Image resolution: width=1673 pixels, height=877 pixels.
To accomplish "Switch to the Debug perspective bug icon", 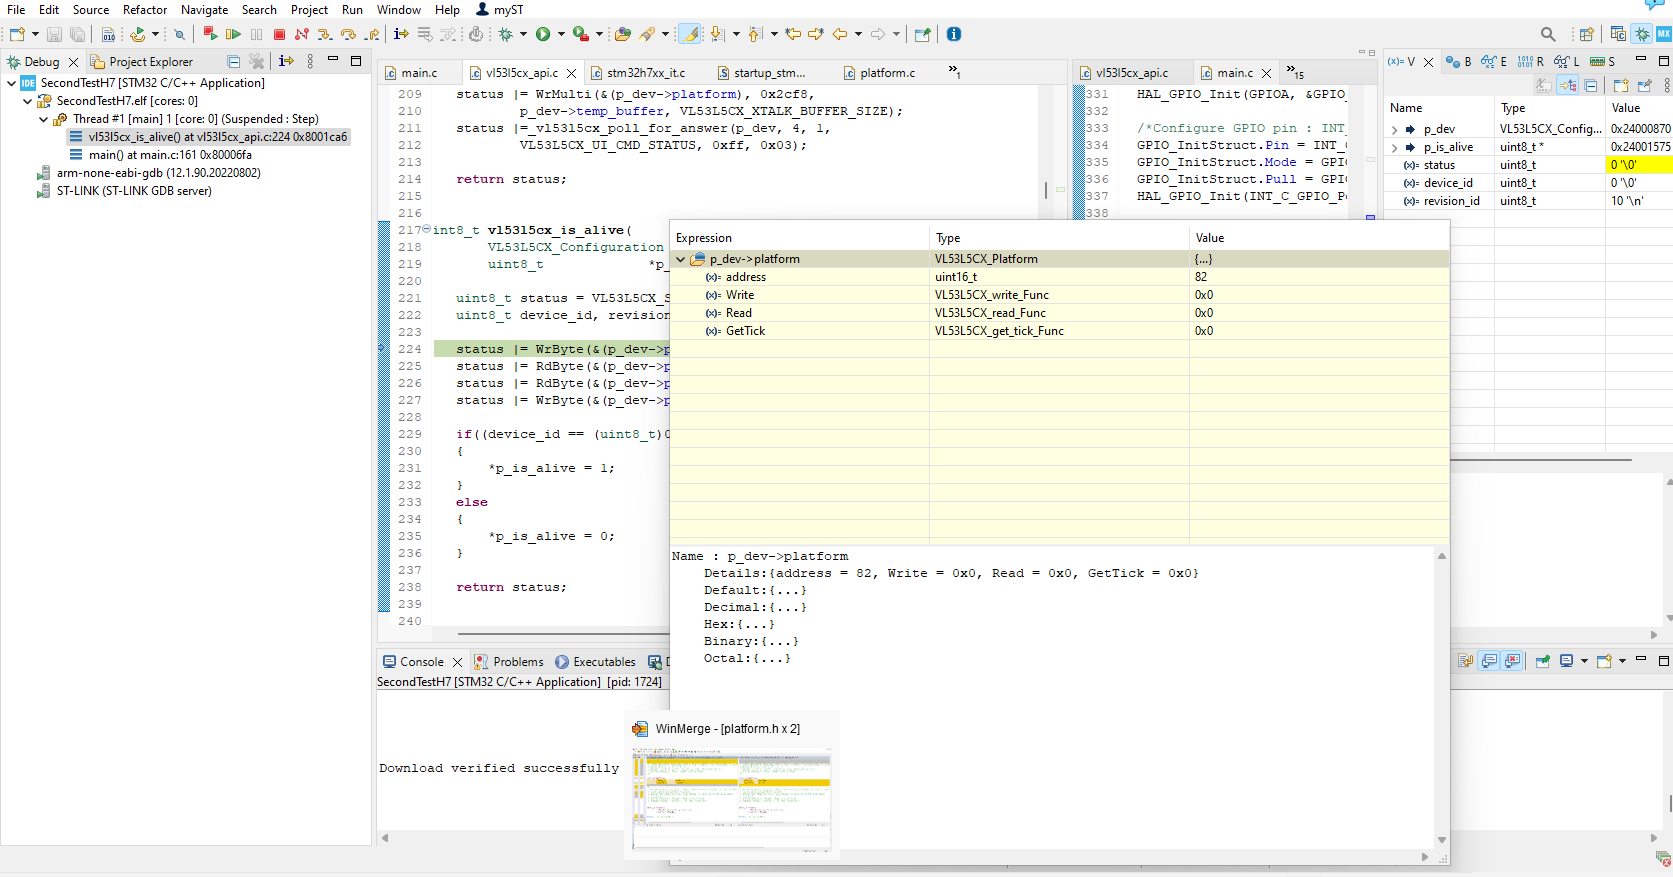I will tap(1642, 34).
